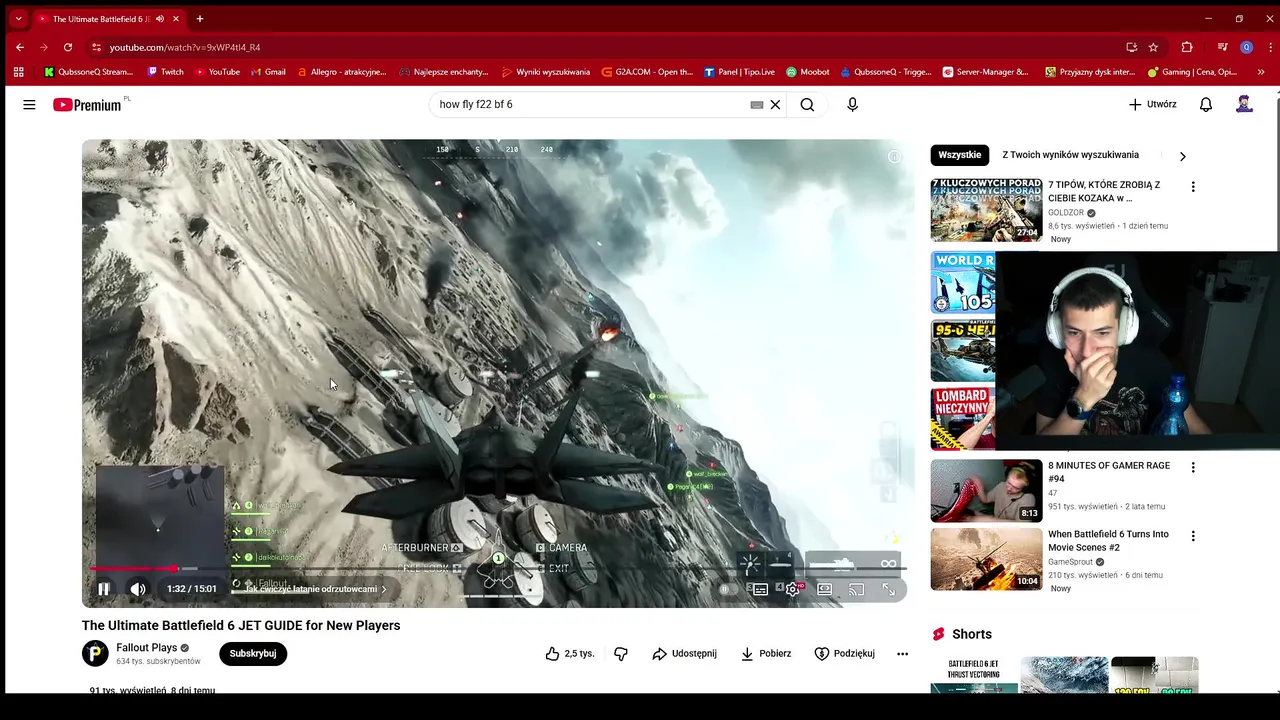Viewport: 1280px width, 720px height.
Task: Open Fallout Plays channel avatar
Action: 95,654
